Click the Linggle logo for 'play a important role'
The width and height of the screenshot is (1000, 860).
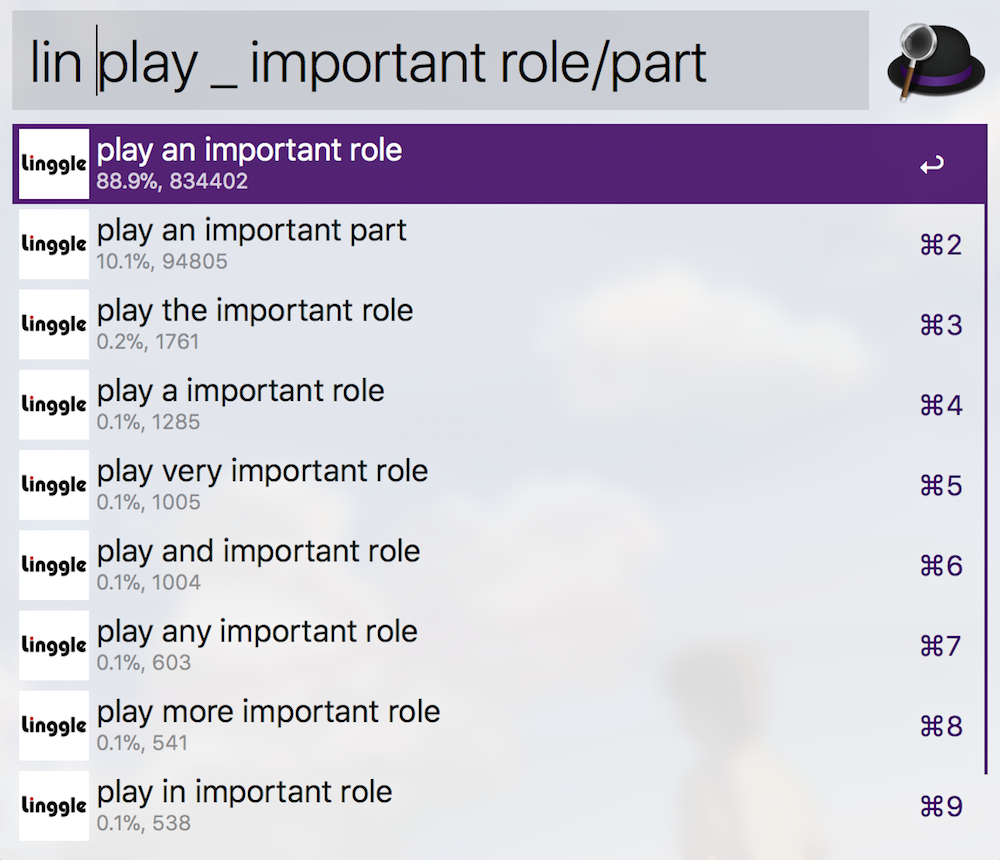point(54,405)
